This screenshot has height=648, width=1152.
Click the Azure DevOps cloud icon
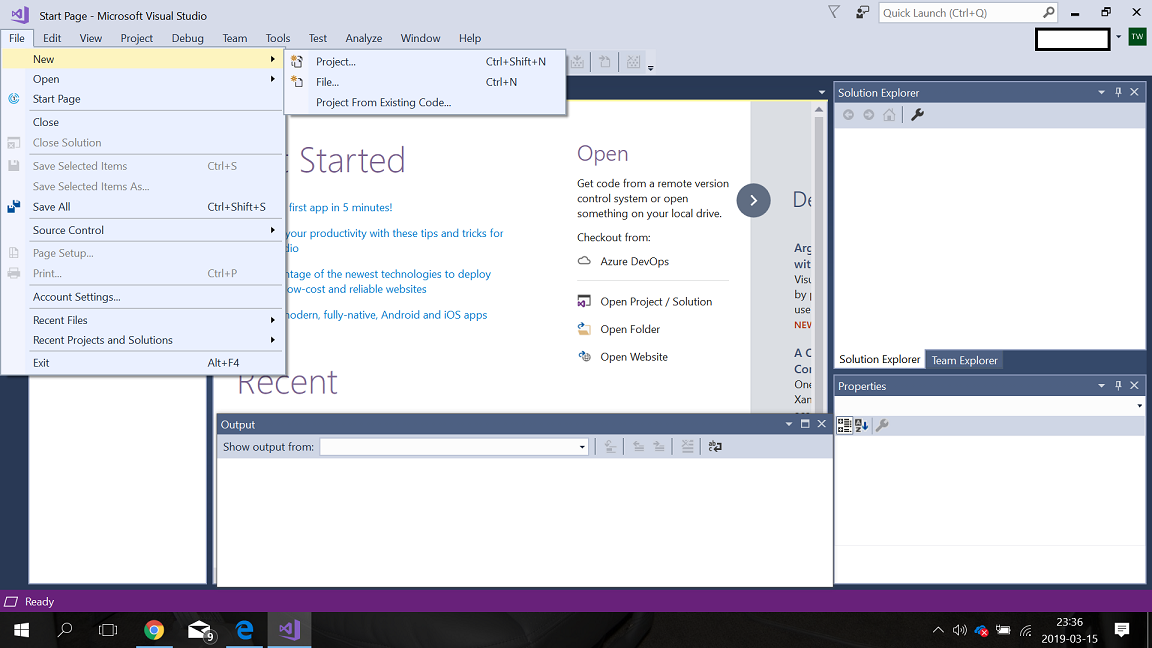pyautogui.click(x=584, y=261)
